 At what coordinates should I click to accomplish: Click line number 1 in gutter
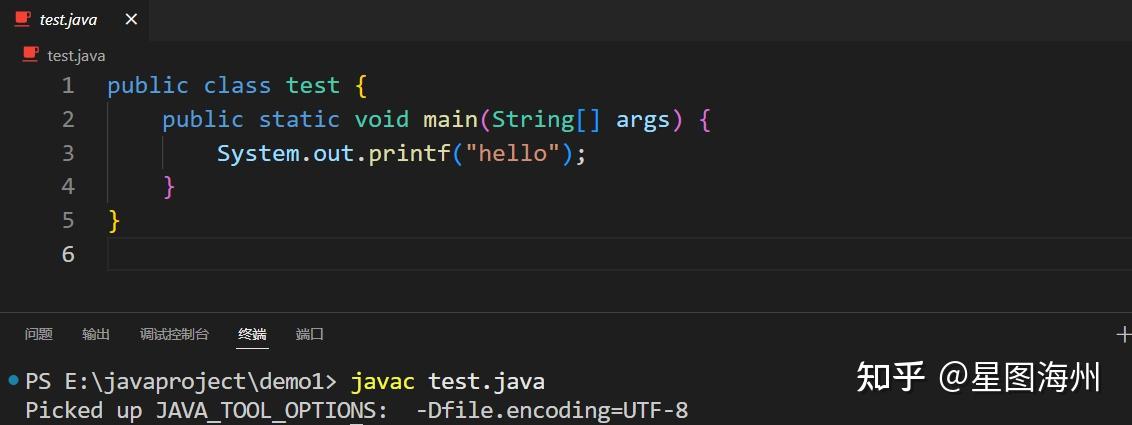click(x=68, y=86)
